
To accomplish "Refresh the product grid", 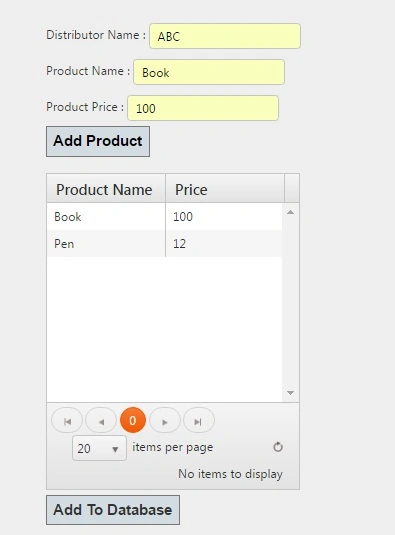I will click(278, 447).
